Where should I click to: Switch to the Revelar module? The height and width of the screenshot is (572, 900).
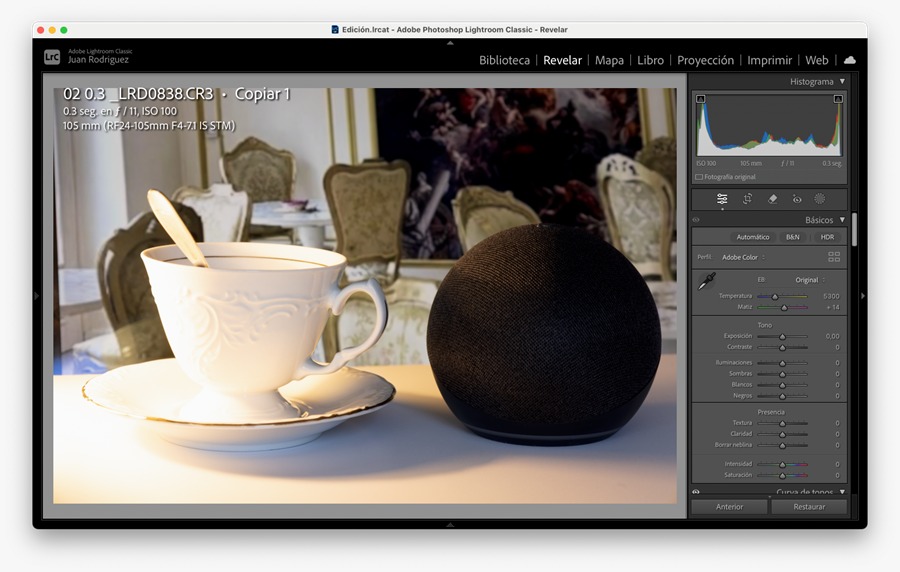click(x=562, y=60)
